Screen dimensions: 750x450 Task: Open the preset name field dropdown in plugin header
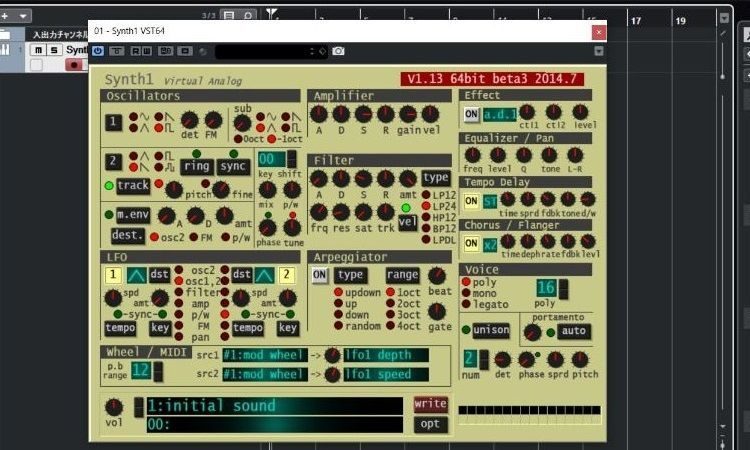271,51
